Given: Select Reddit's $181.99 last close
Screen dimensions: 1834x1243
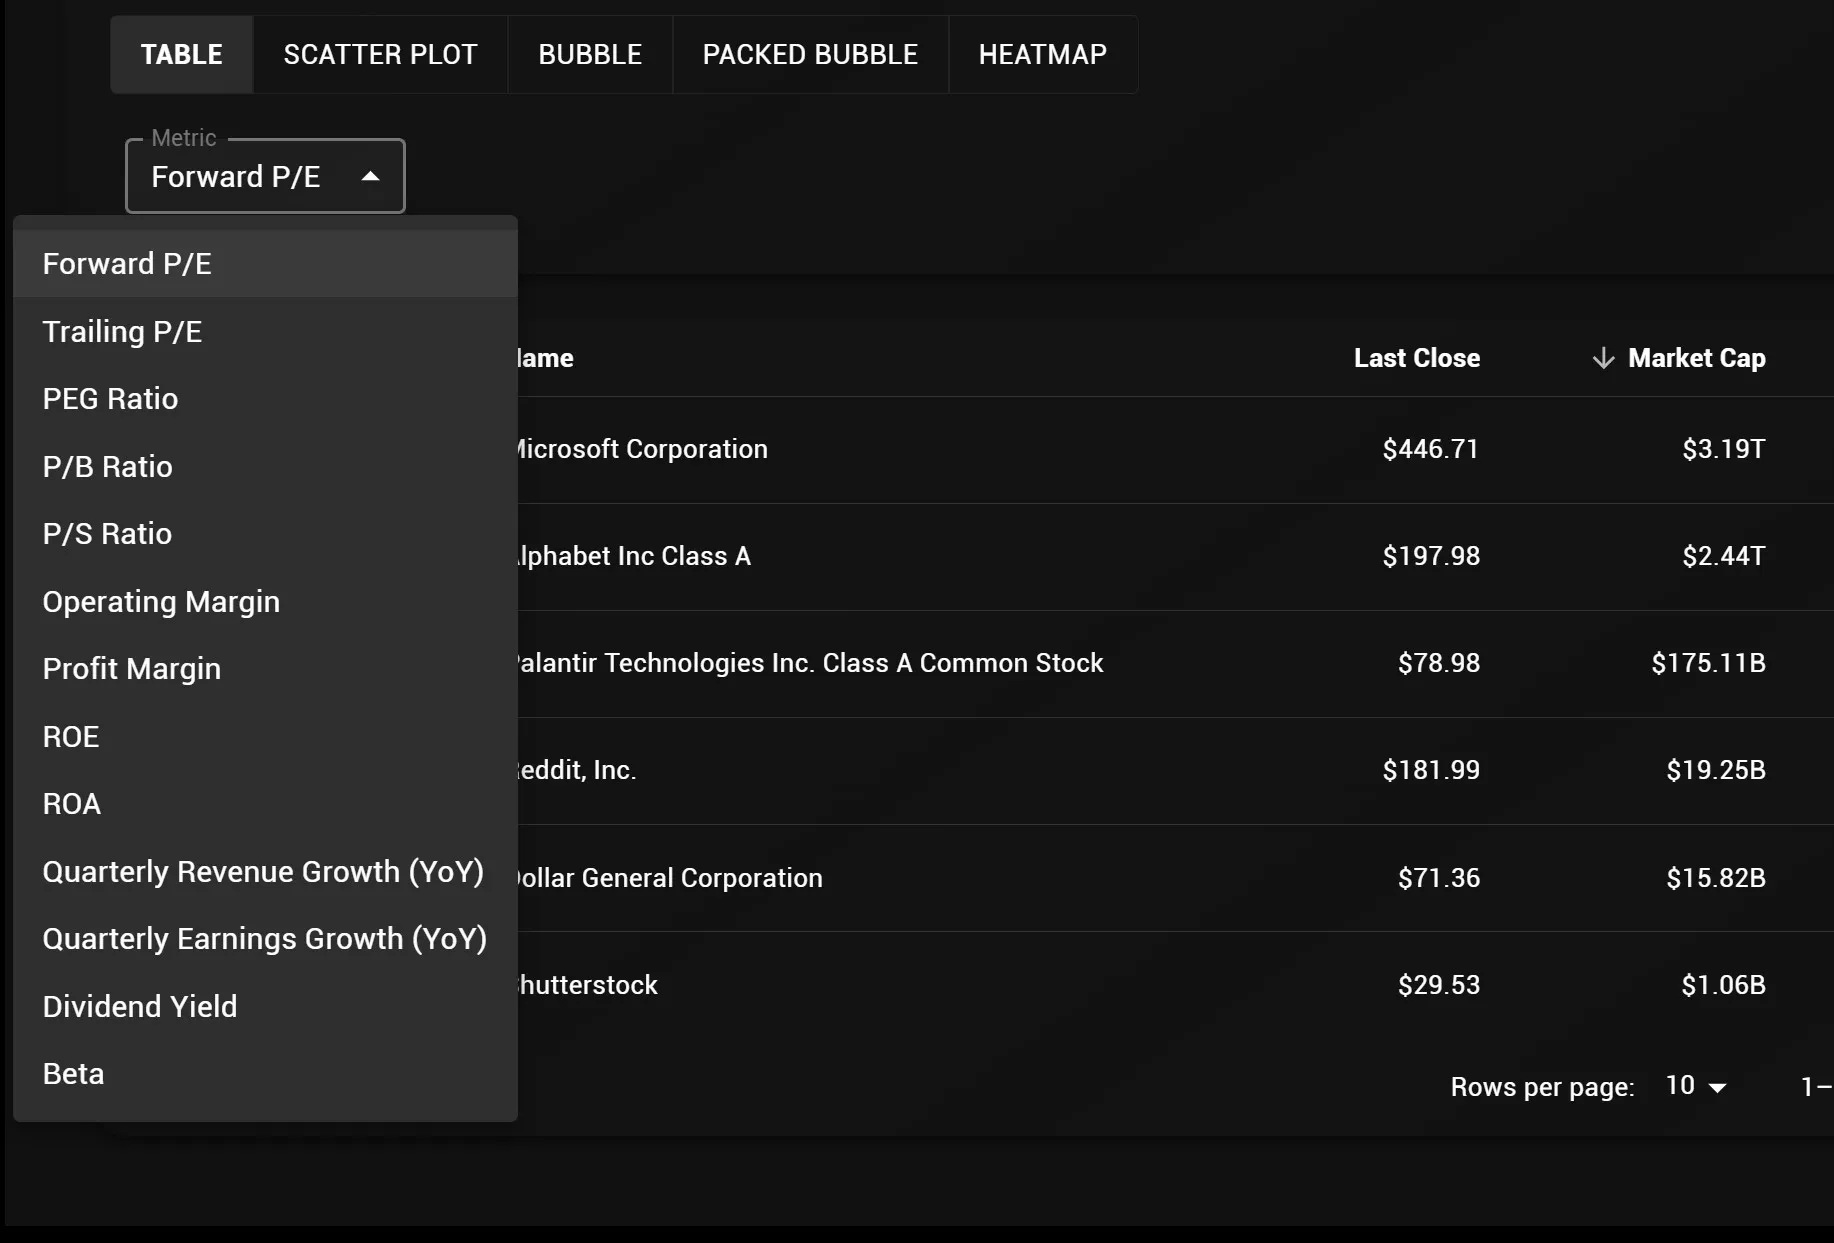Looking at the screenshot, I should [1431, 770].
